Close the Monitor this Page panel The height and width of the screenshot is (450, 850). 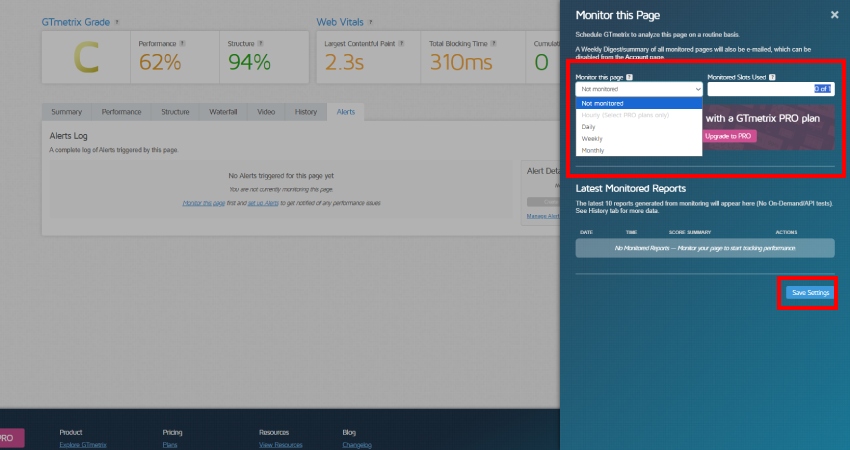(834, 15)
